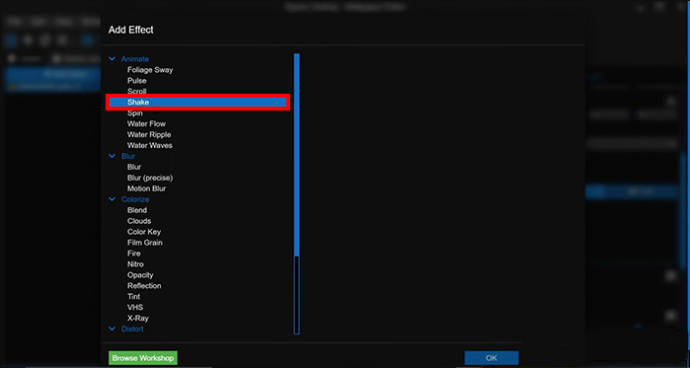
Task: Select the Color Key effect
Action: 144,232
